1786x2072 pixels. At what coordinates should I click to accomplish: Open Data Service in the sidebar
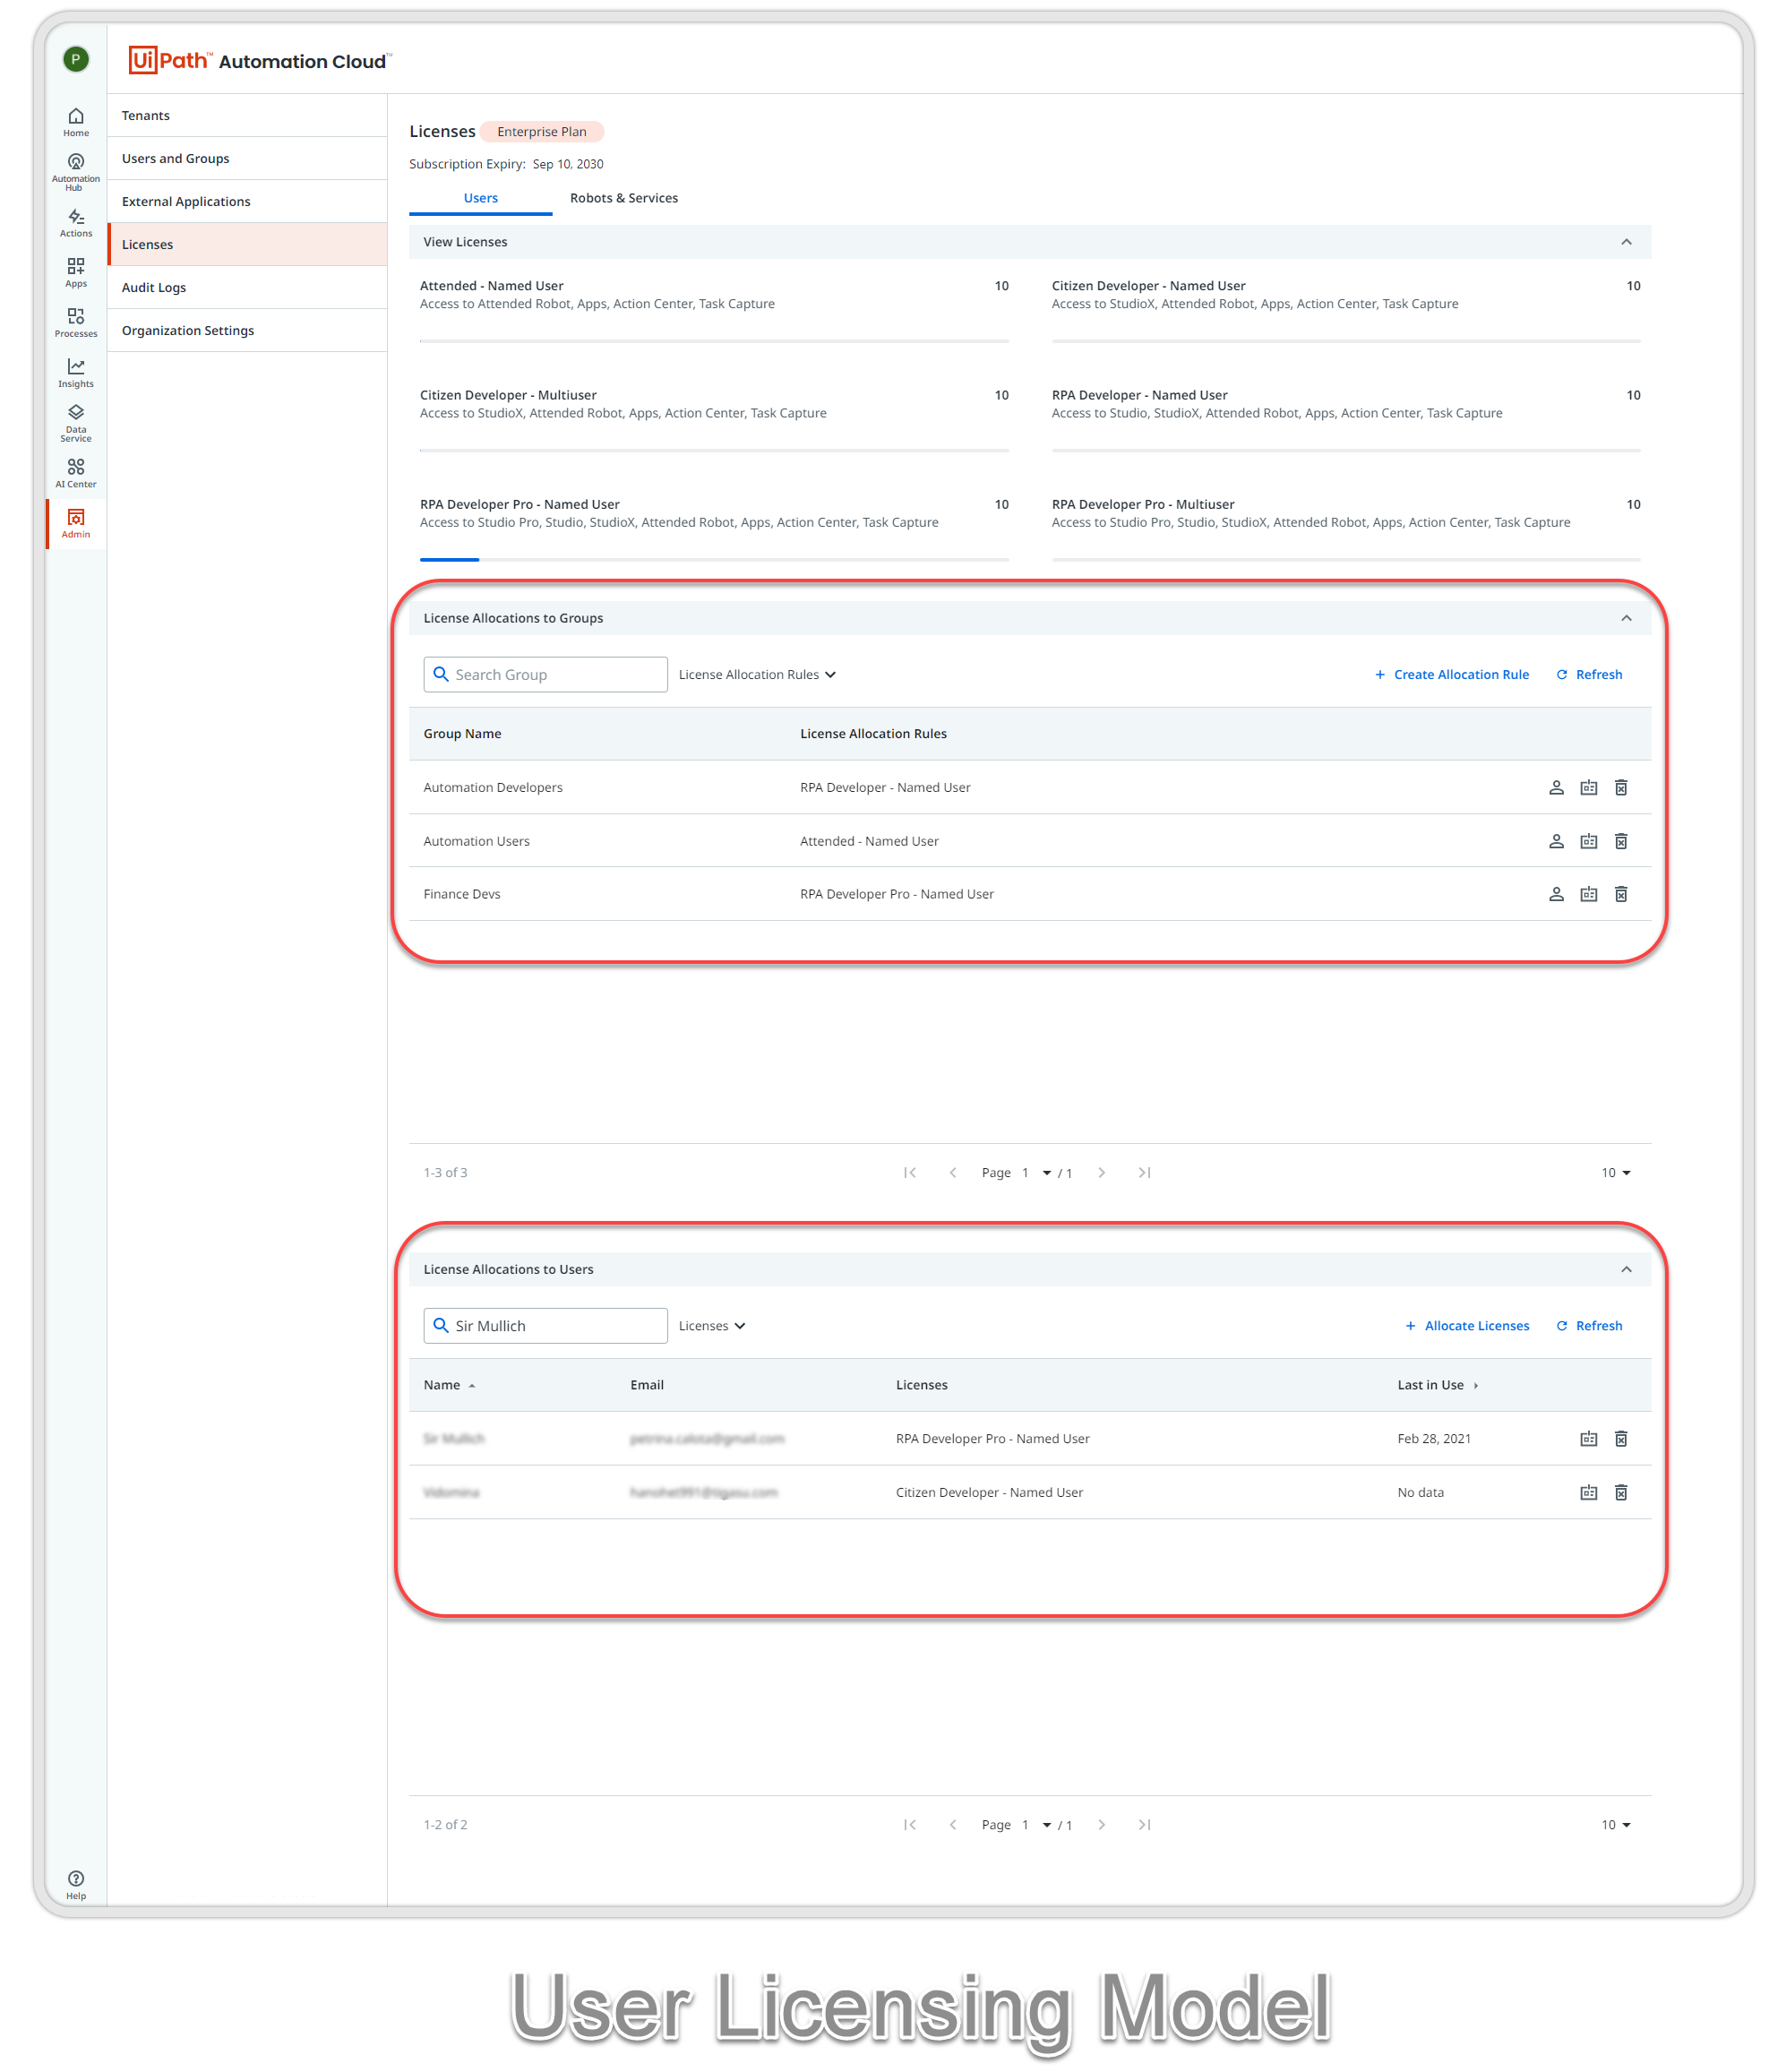point(76,420)
